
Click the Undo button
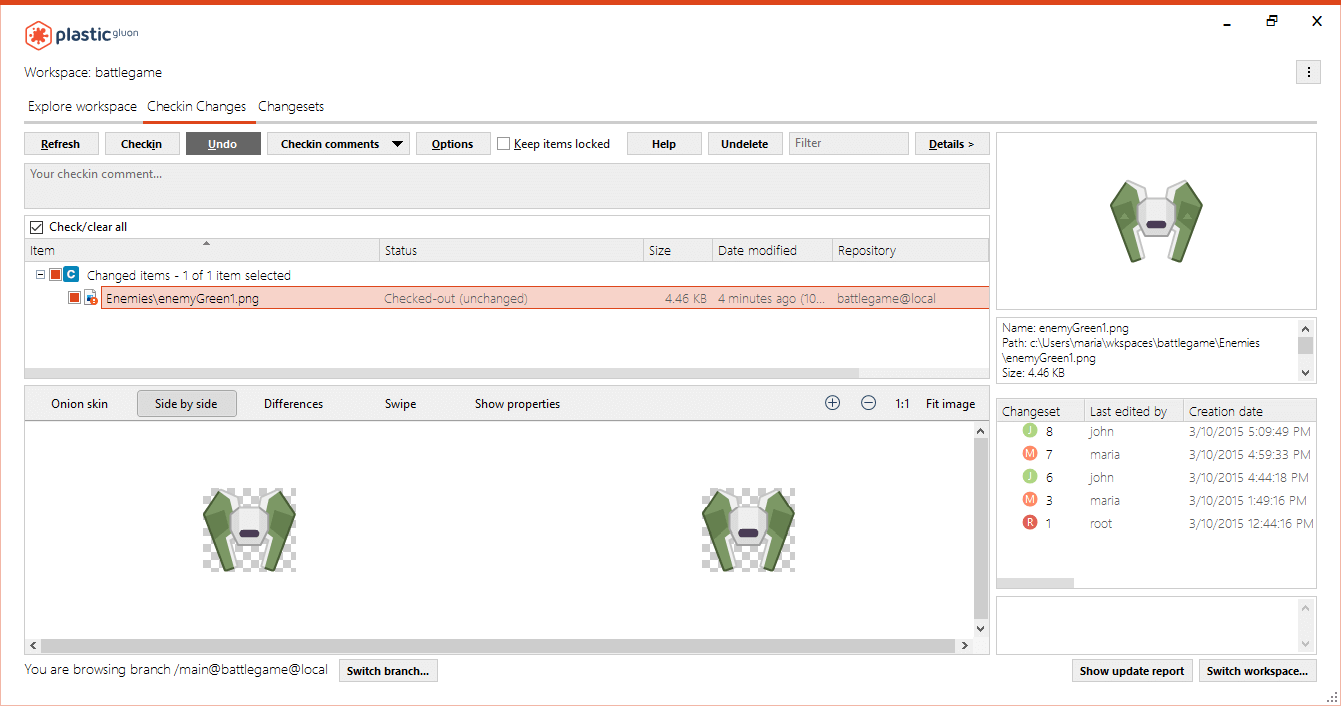[x=223, y=144]
